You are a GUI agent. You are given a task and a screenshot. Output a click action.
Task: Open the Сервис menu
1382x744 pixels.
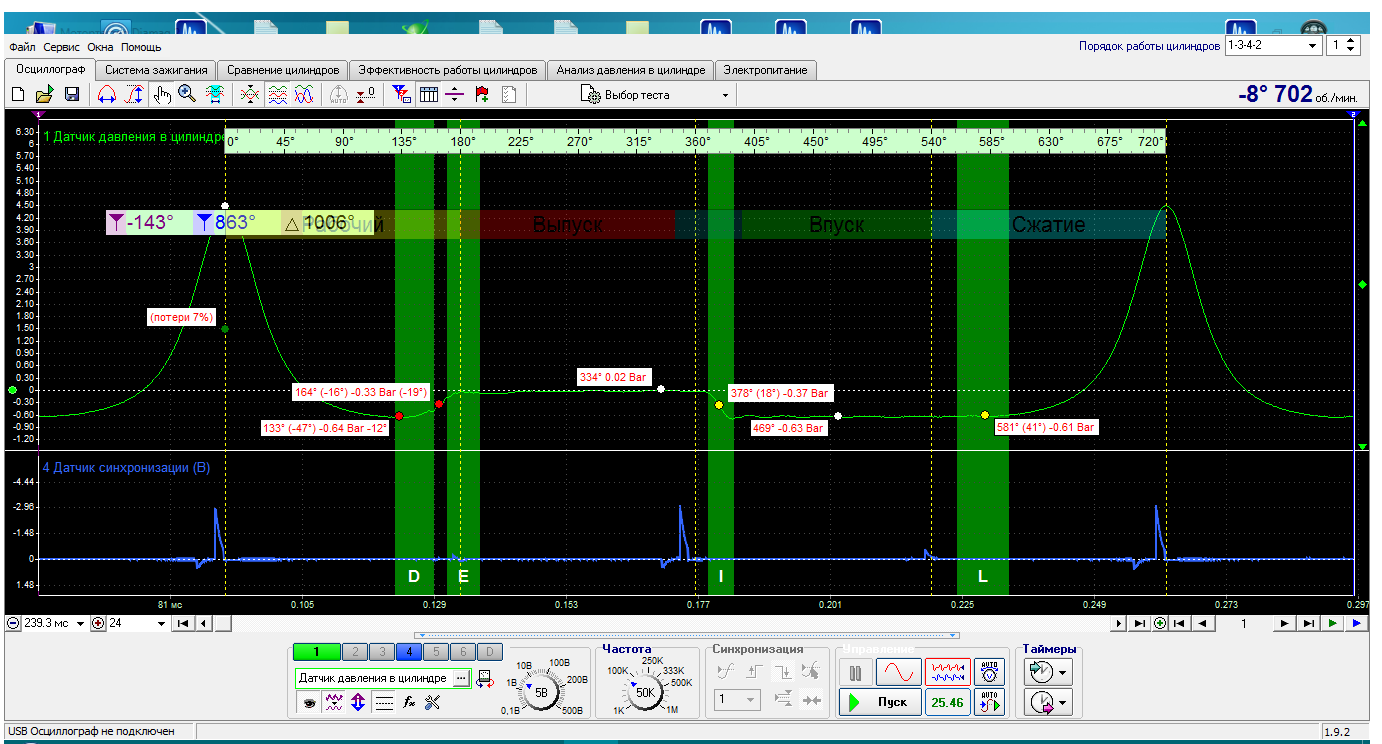(x=61, y=47)
